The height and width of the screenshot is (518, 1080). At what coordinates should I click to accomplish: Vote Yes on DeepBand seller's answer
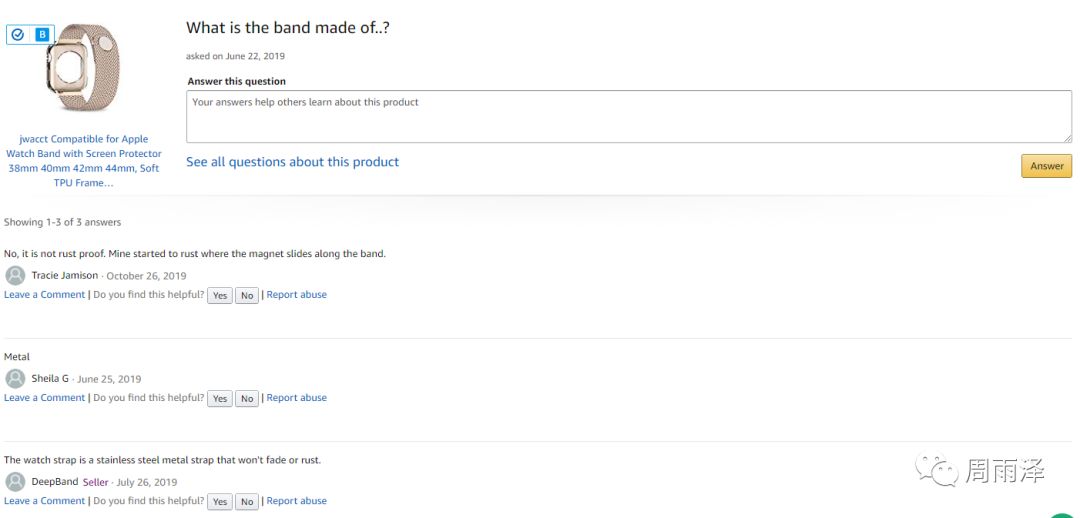(x=220, y=502)
